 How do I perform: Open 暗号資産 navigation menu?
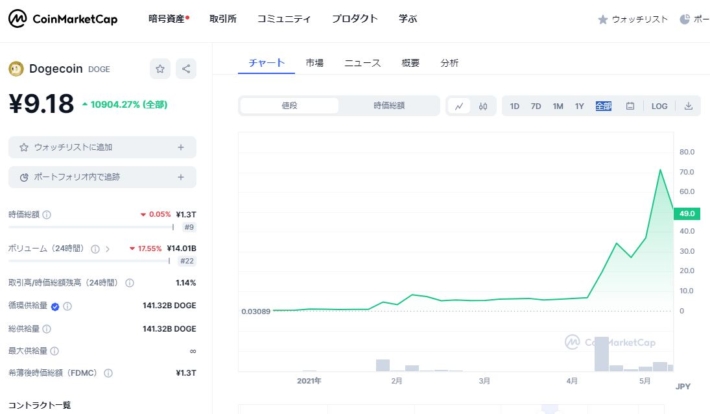(x=169, y=19)
